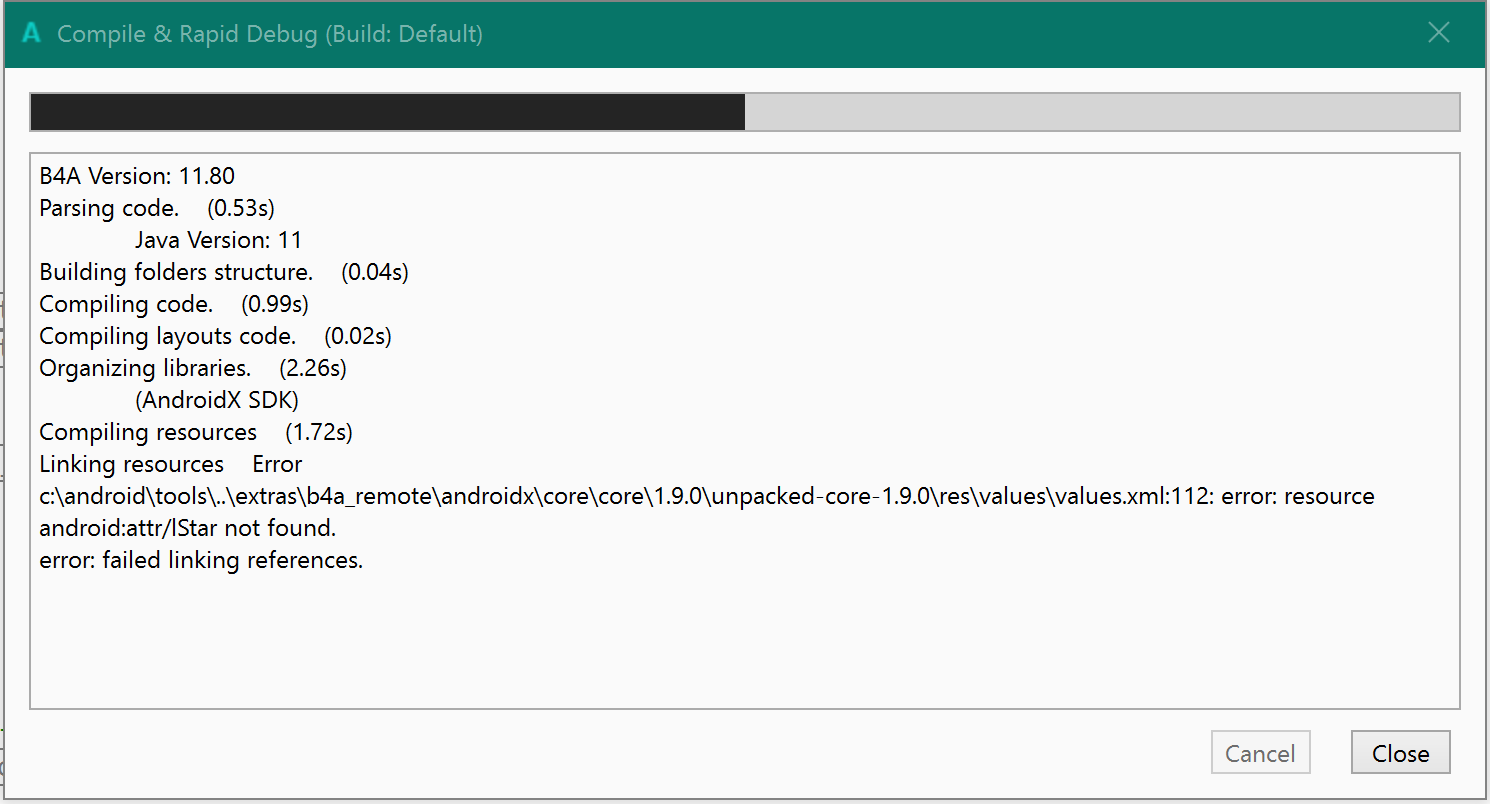Select the 'Parsing code. (0.53s)' line
The image size is (1490, 804).
point(157,209)
